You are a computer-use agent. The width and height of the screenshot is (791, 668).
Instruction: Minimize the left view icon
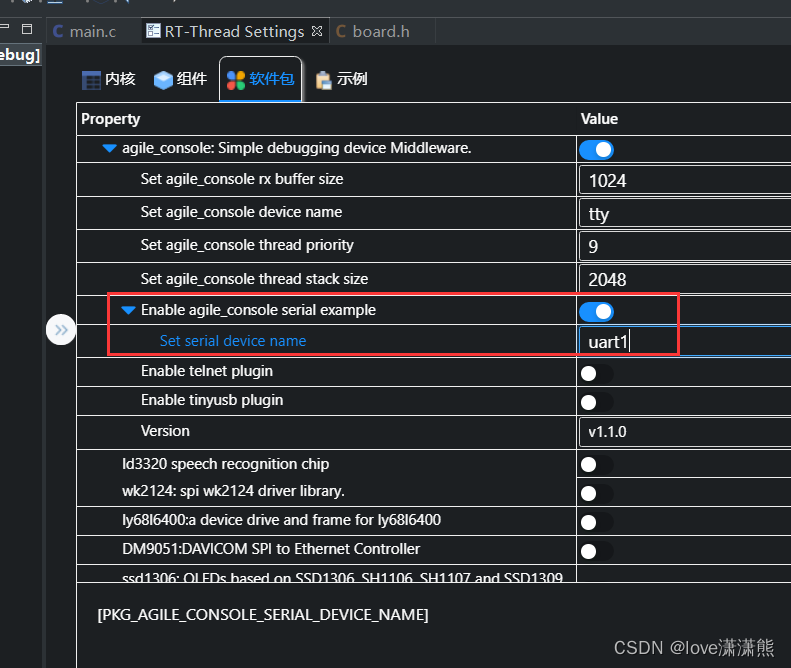click(x=5, y=26)
